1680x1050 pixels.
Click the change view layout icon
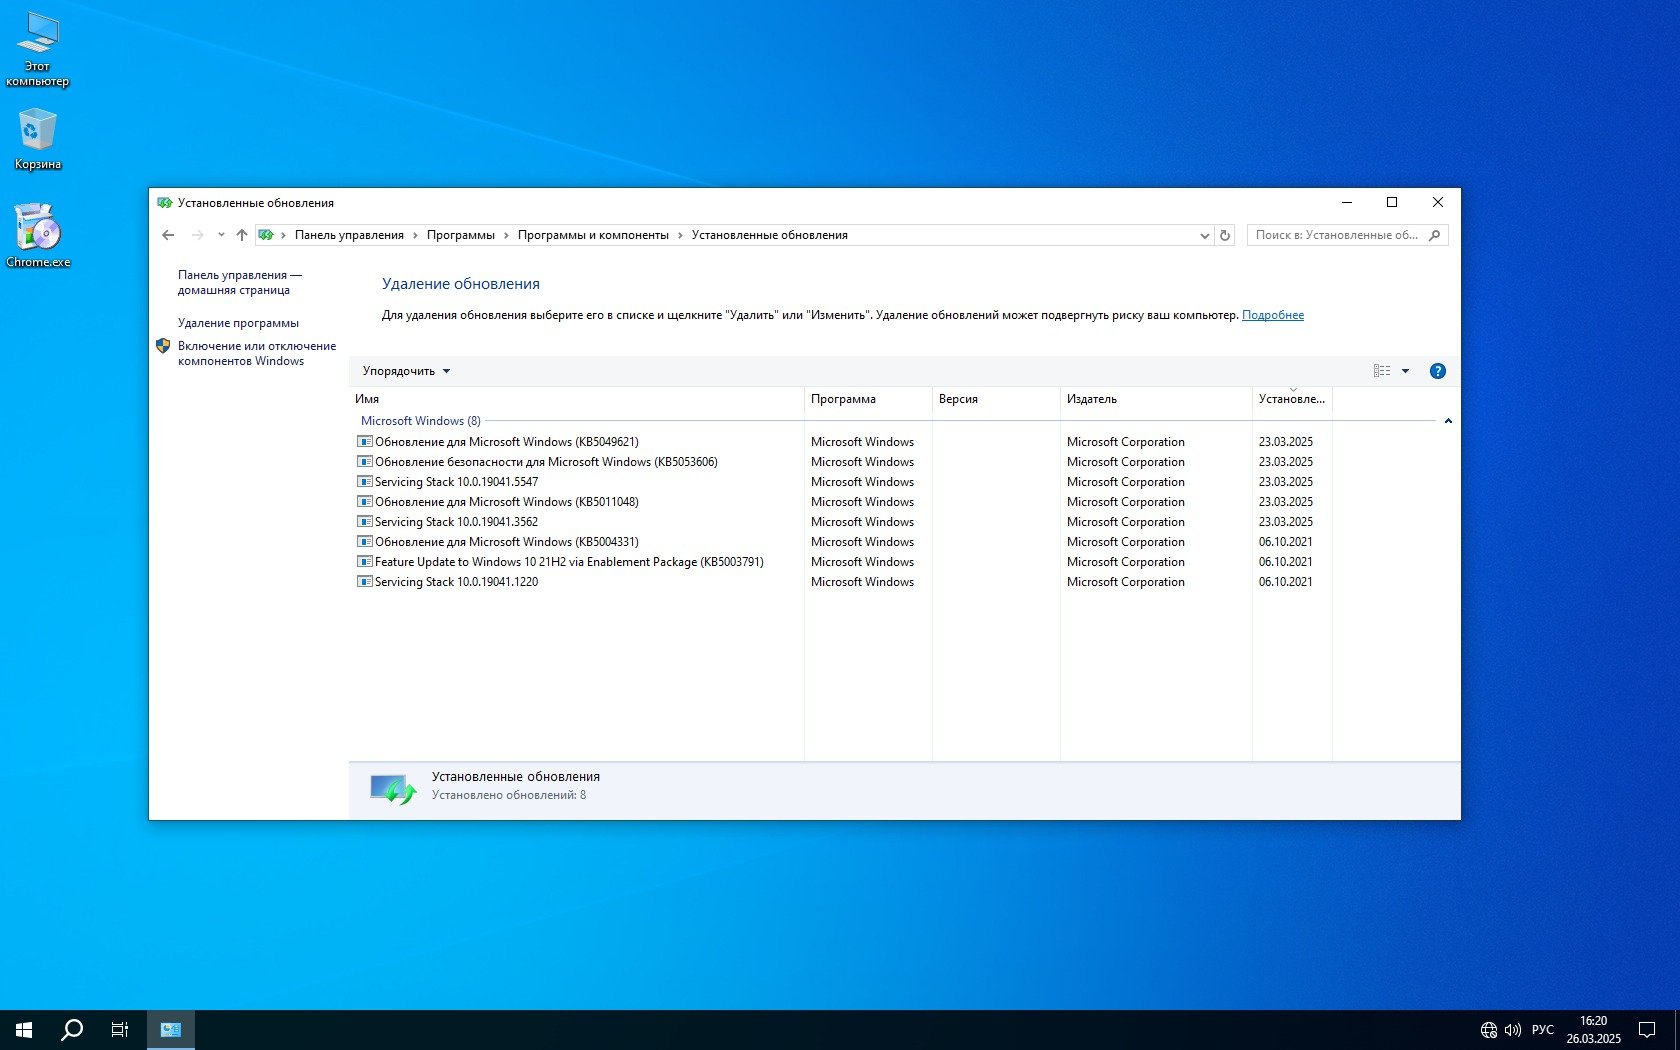1382,371
